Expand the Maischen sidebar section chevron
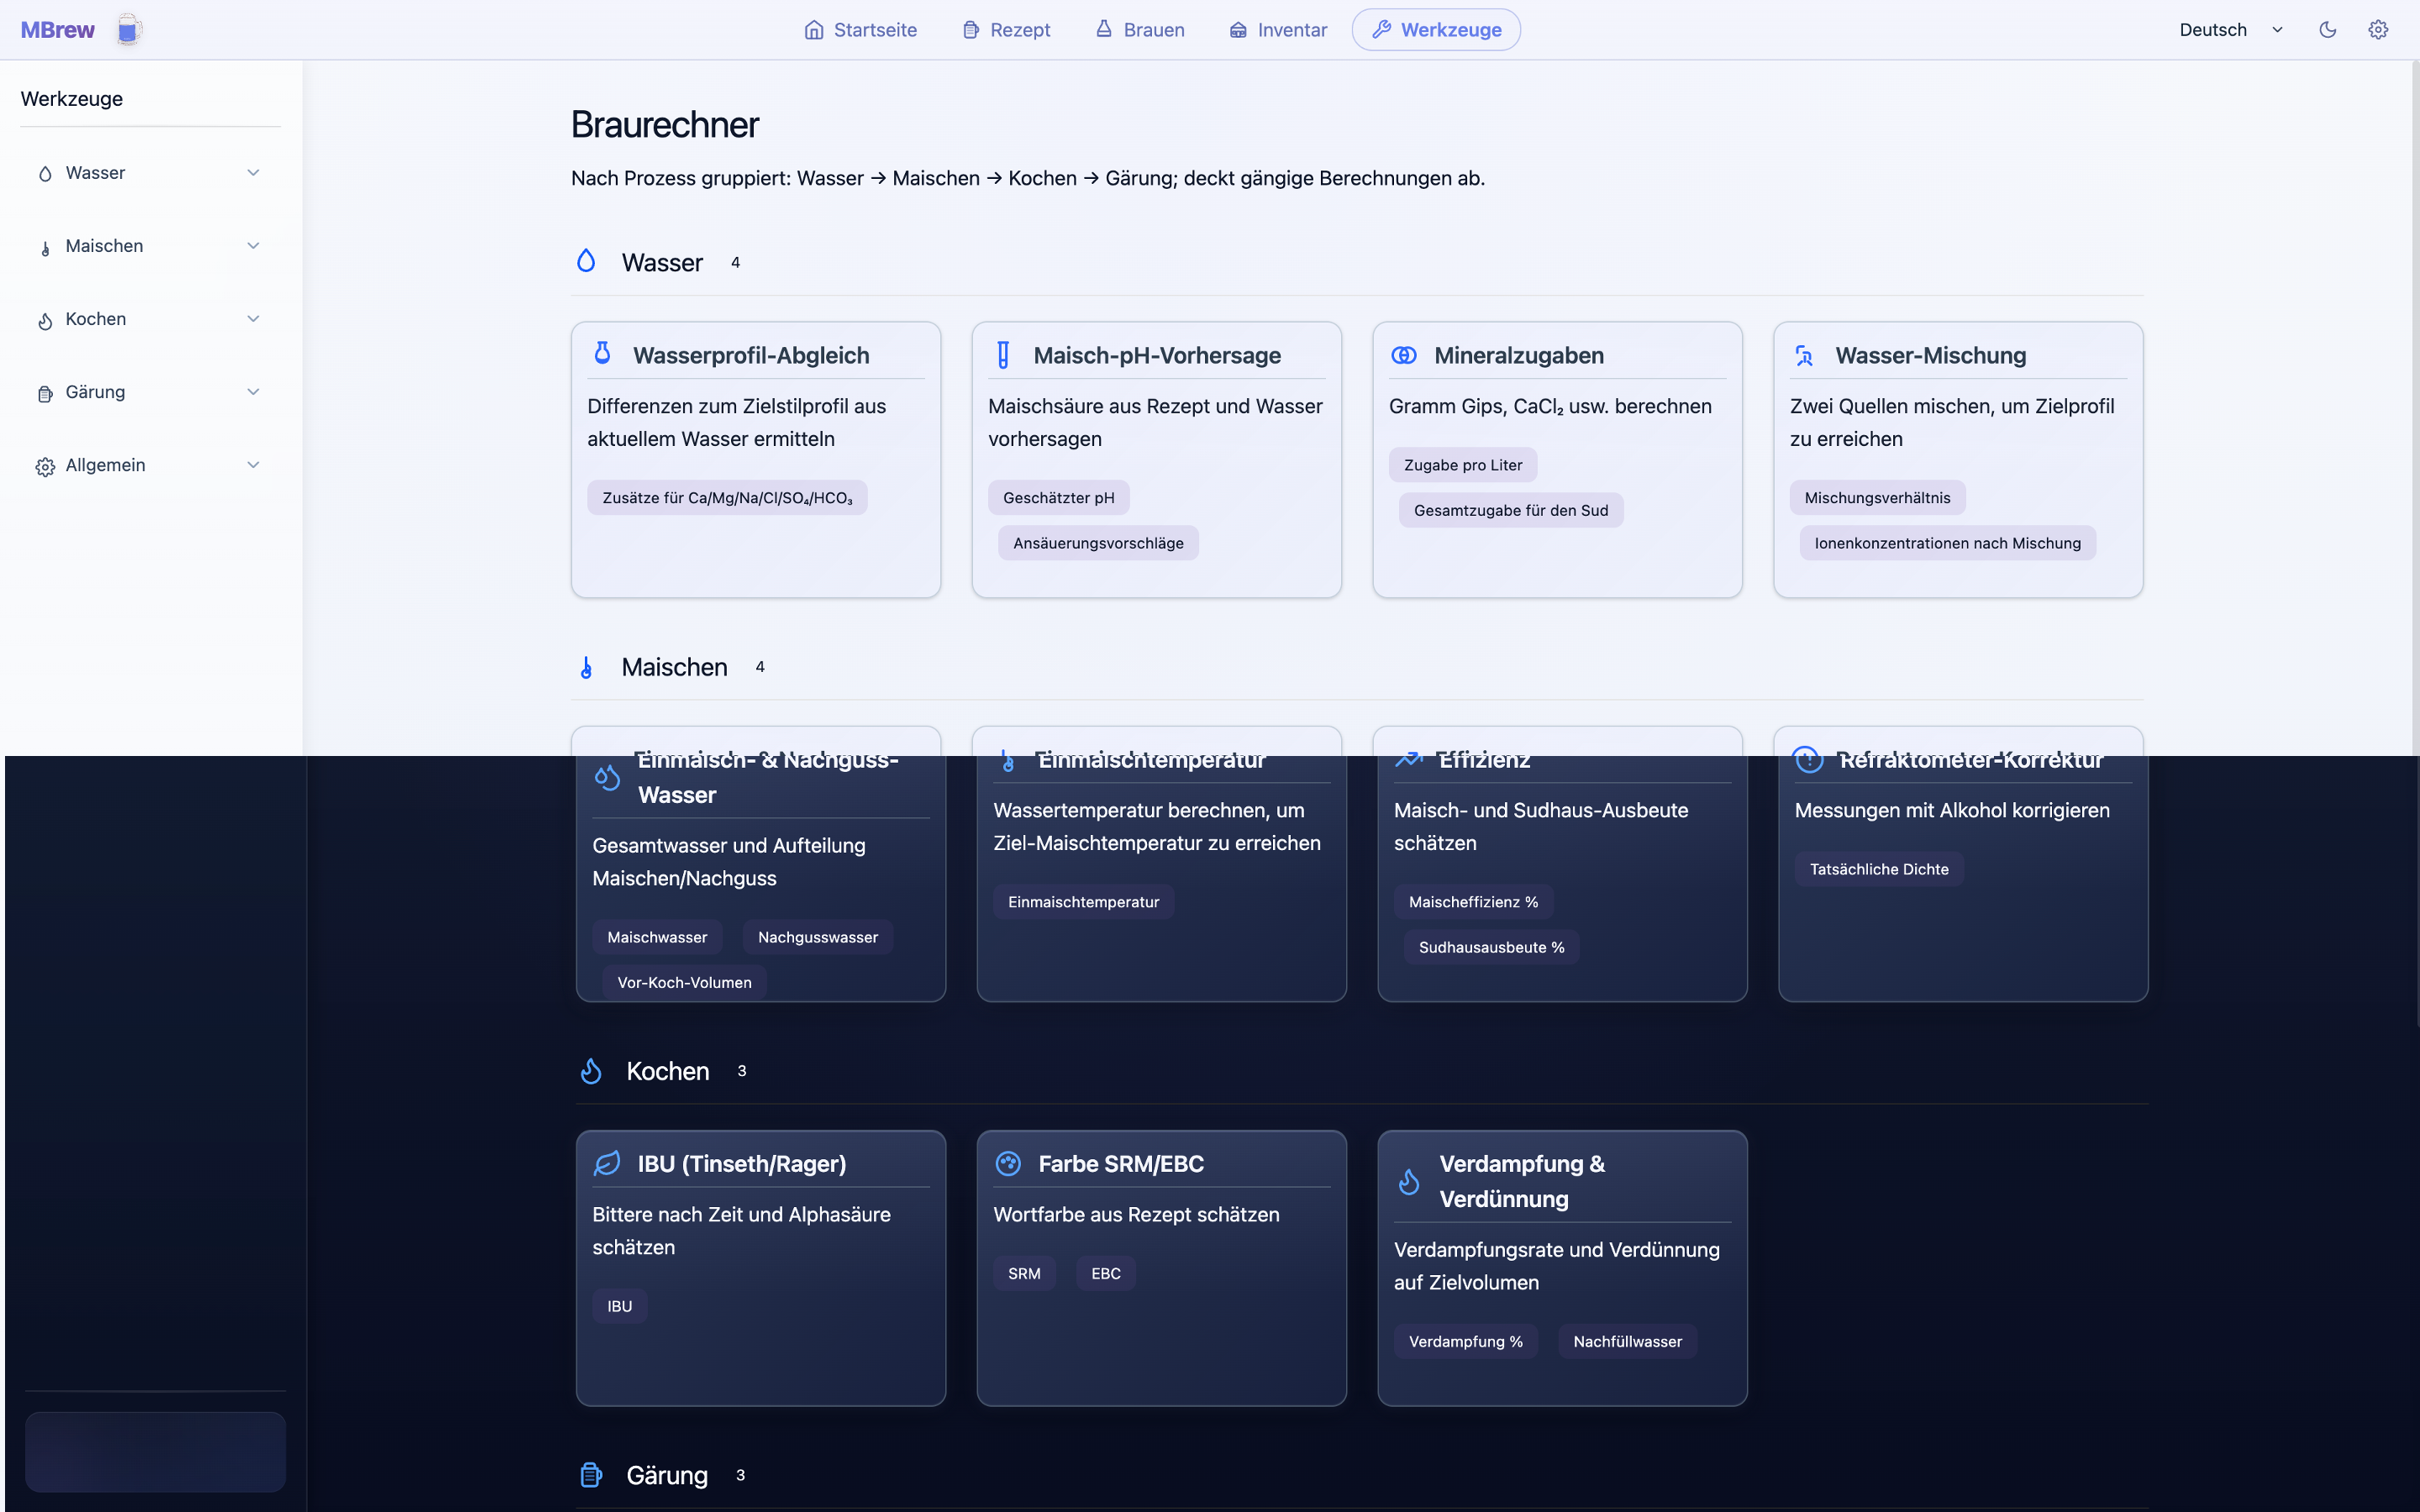 [253, 246]
